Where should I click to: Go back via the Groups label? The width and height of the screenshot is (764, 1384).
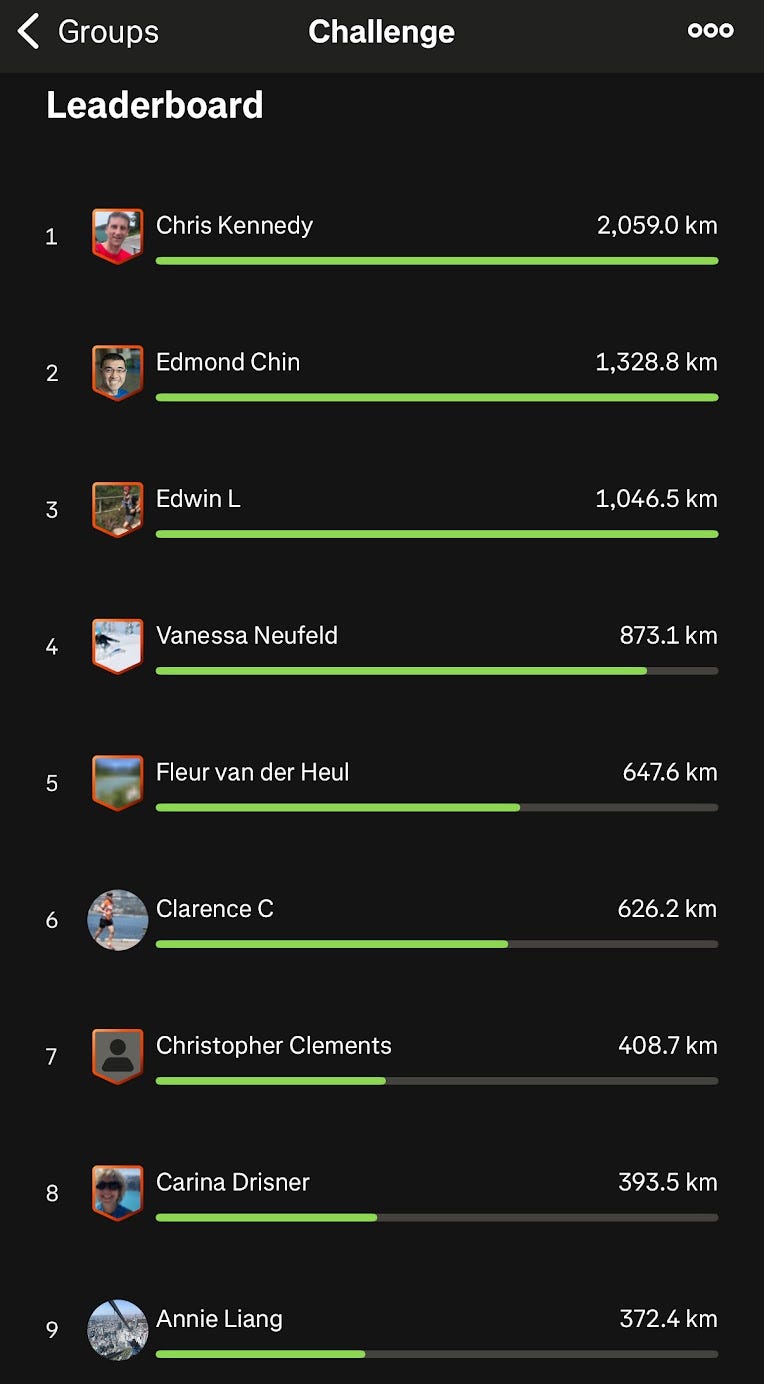[x=108, y=32]
